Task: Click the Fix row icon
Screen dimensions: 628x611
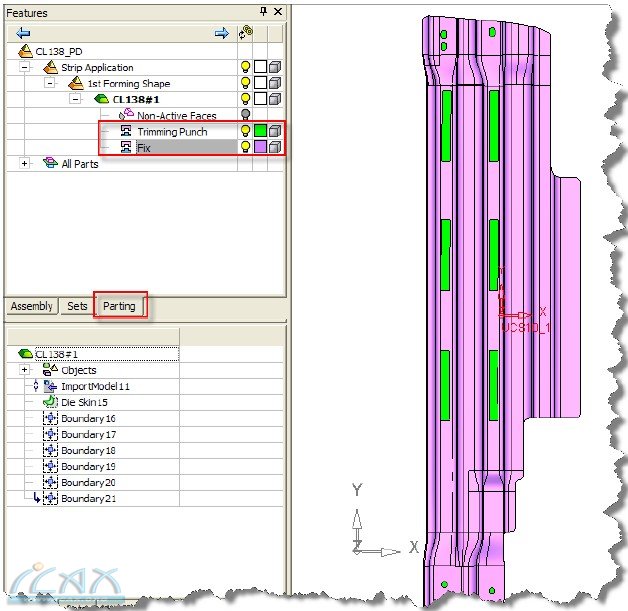Action: point(126,147)
